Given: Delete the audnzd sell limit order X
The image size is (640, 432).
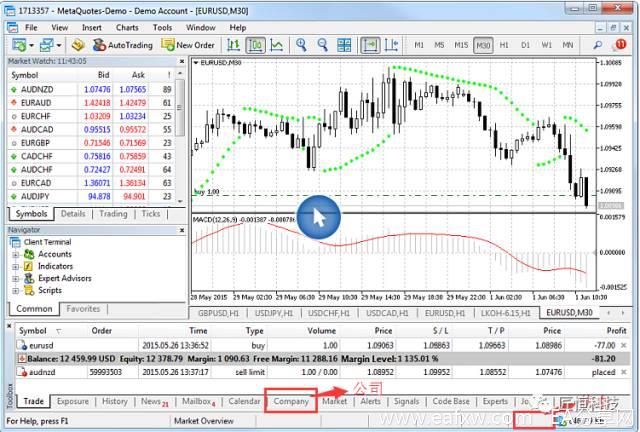Looking at the screenshot, I should 624,372.
